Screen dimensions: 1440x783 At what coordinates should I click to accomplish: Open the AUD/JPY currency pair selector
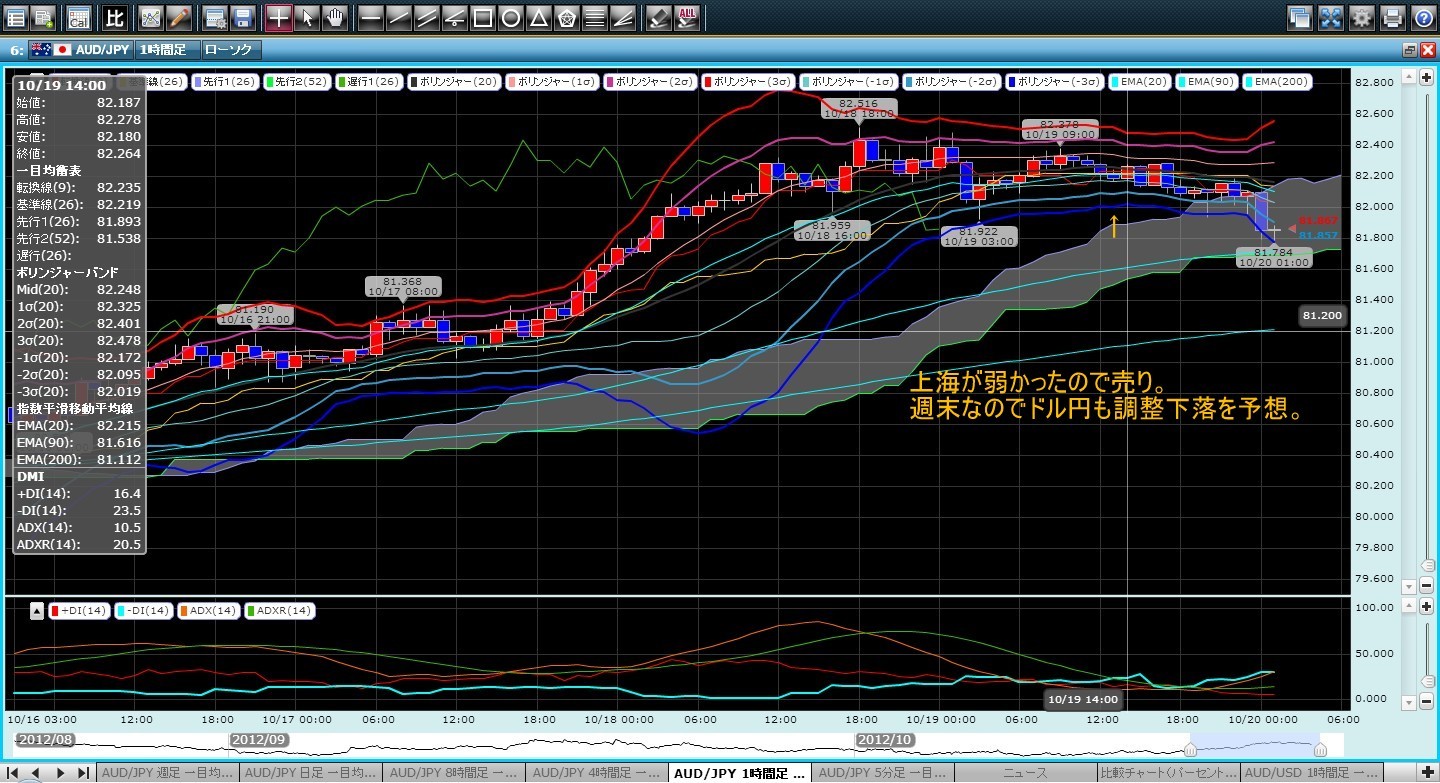(x=99, y=49)
